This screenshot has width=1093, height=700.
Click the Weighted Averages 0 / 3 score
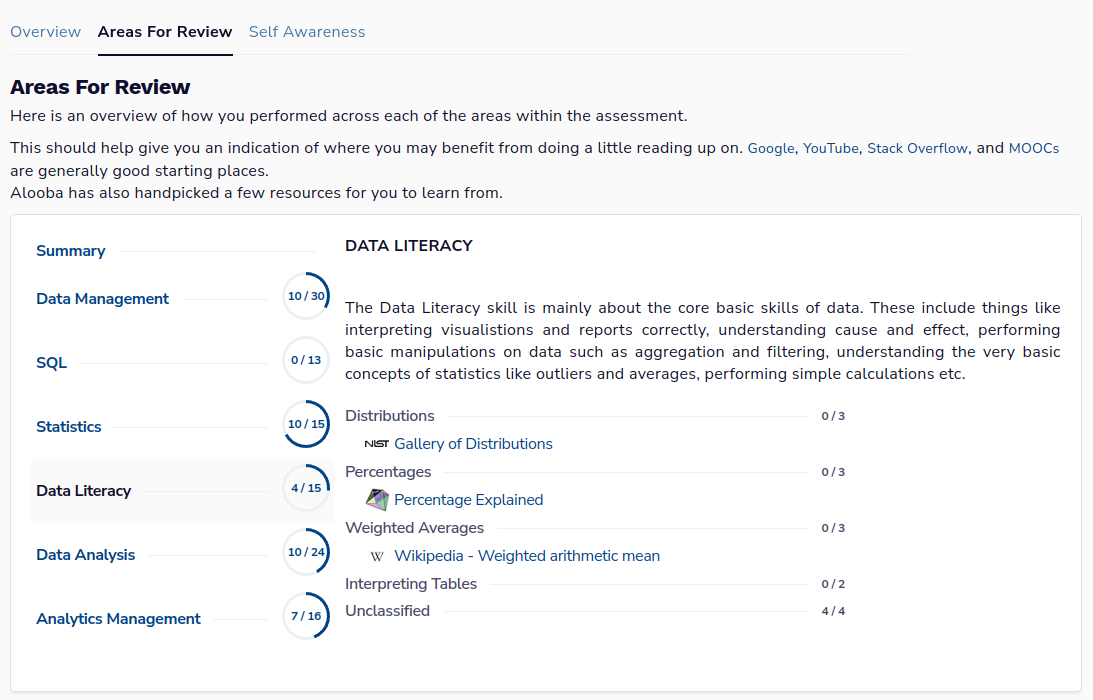[x=833, y=528]
